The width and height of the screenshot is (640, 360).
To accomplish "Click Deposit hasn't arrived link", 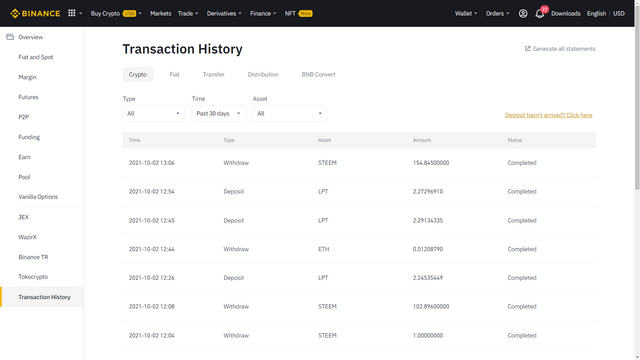I will click(548, 115).
